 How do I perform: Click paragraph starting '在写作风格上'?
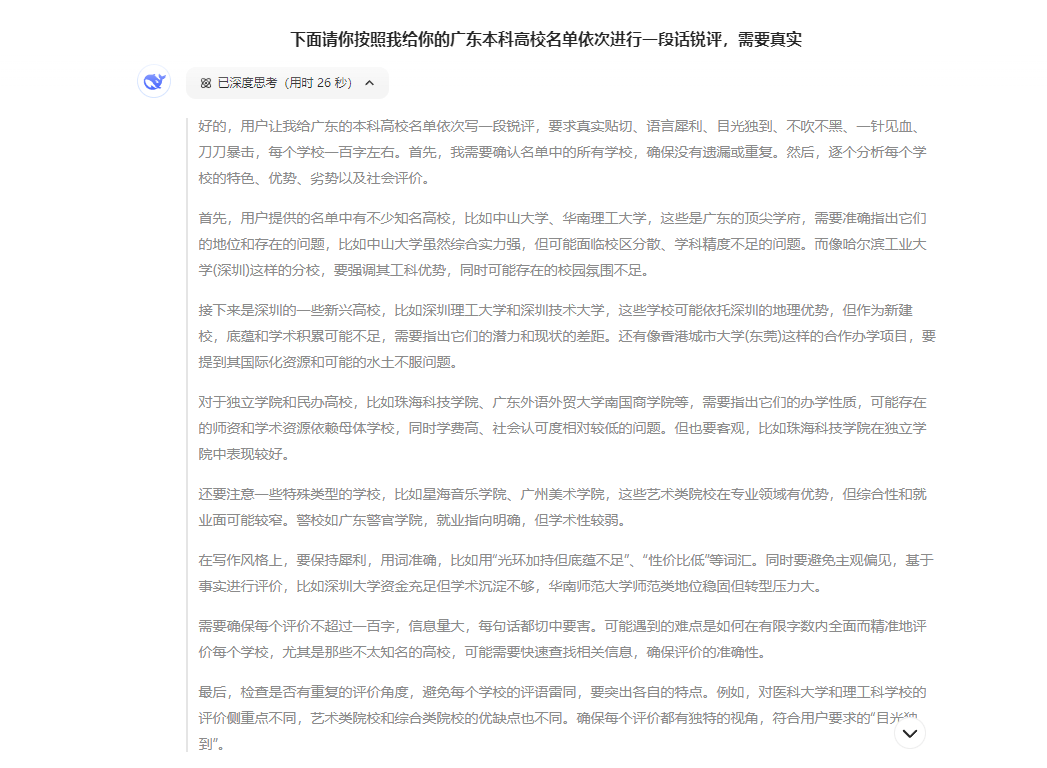[x=566, y=573]
